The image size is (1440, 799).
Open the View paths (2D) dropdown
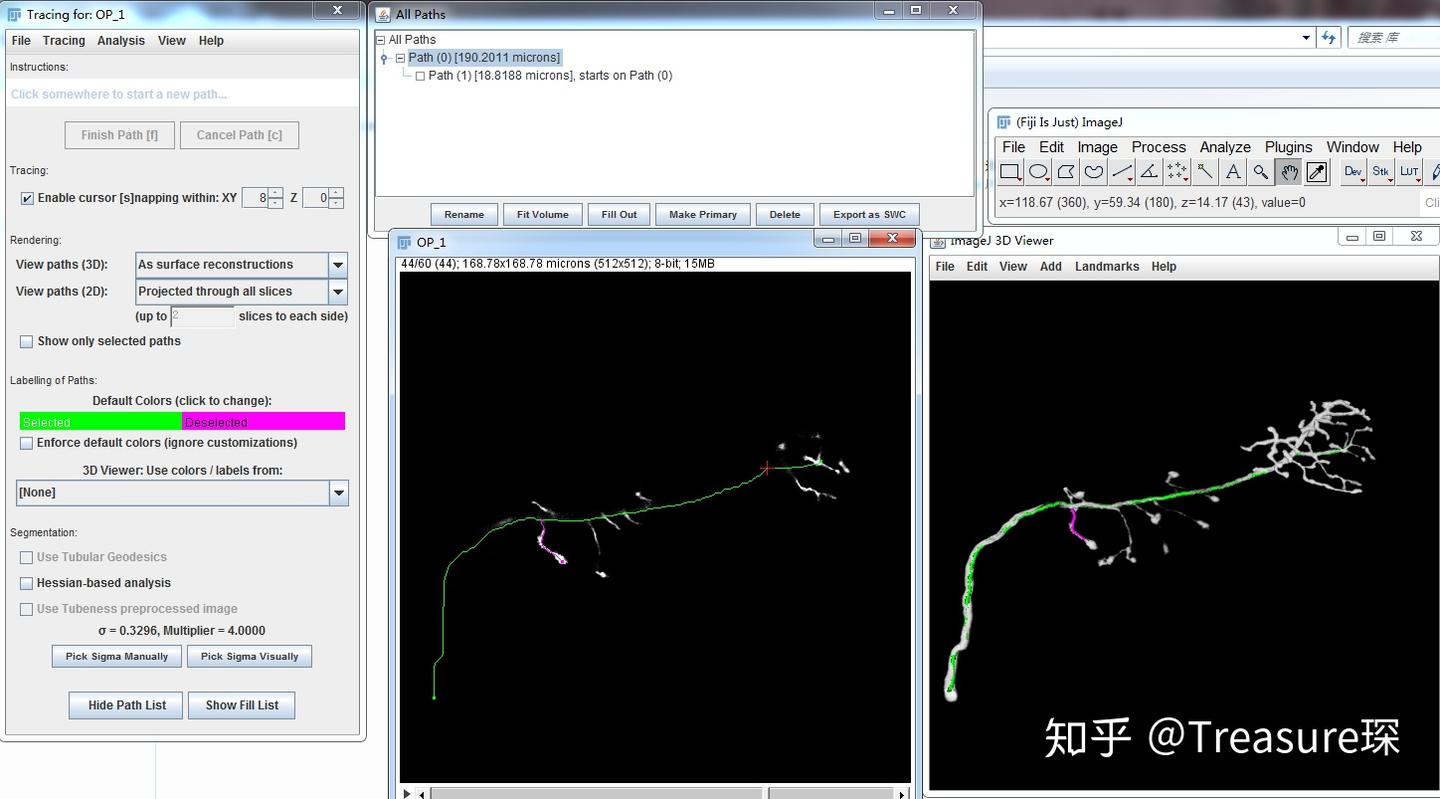pyautogui.click(x=337, y=291)
